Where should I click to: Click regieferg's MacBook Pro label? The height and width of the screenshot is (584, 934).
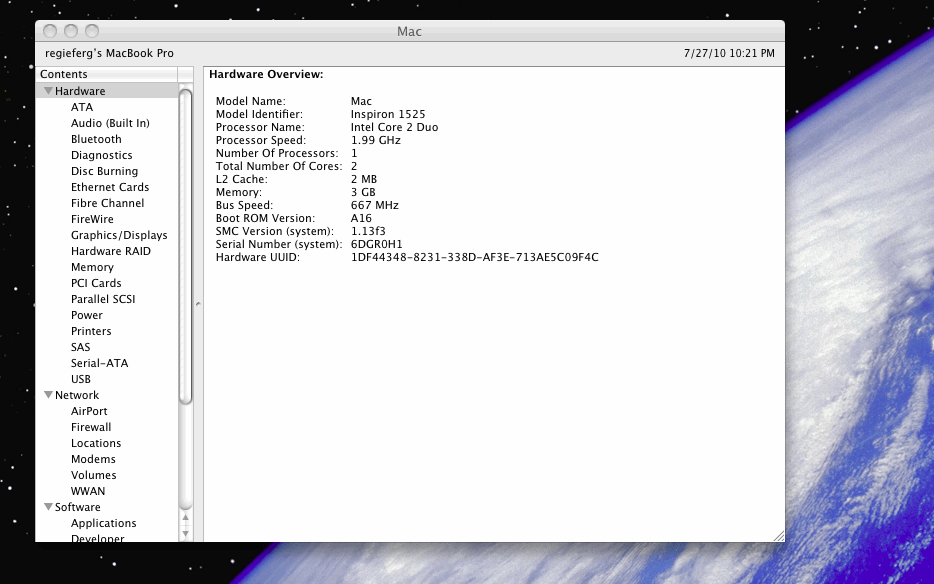110,54
